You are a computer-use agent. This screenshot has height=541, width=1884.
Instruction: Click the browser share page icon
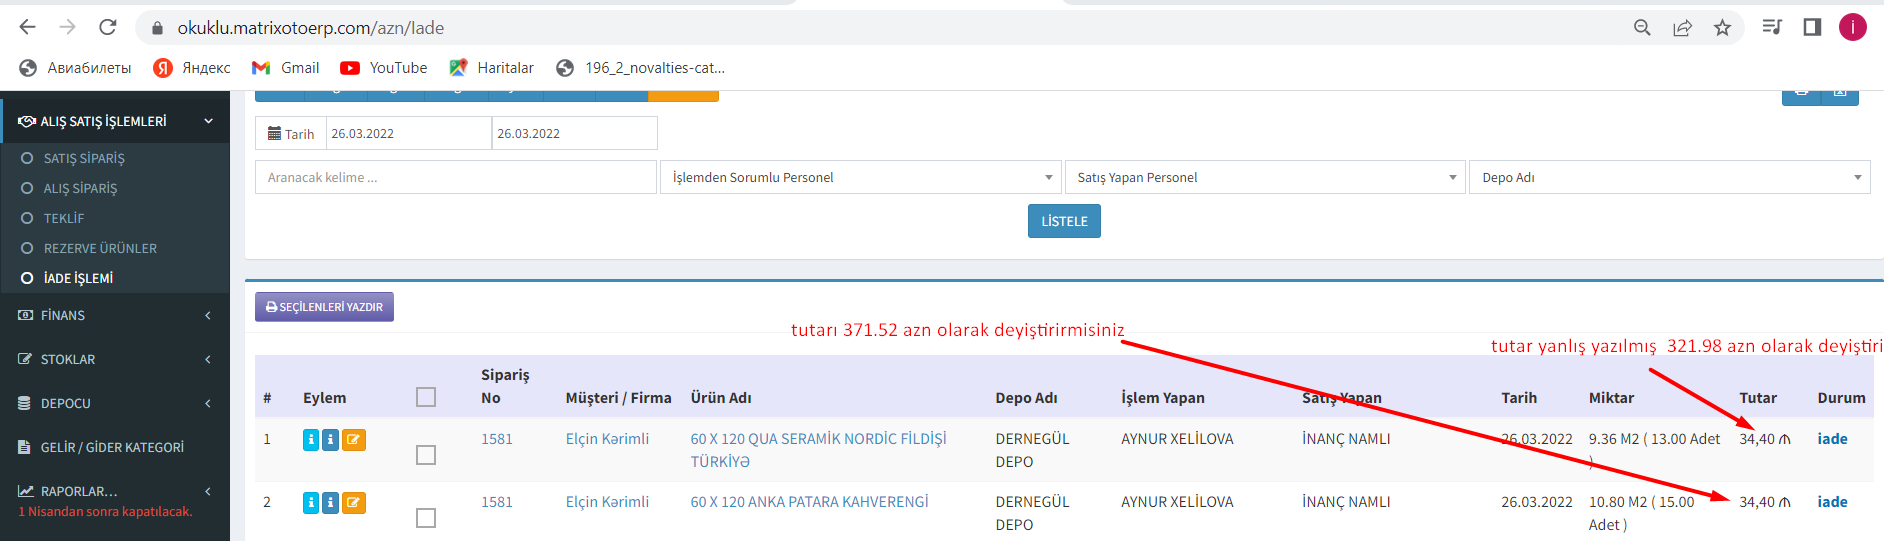[x=1682, y=28]
